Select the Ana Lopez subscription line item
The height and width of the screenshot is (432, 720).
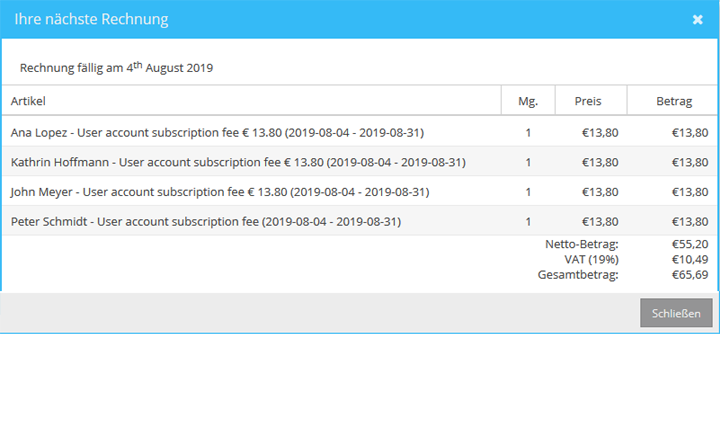click(237, 132)
